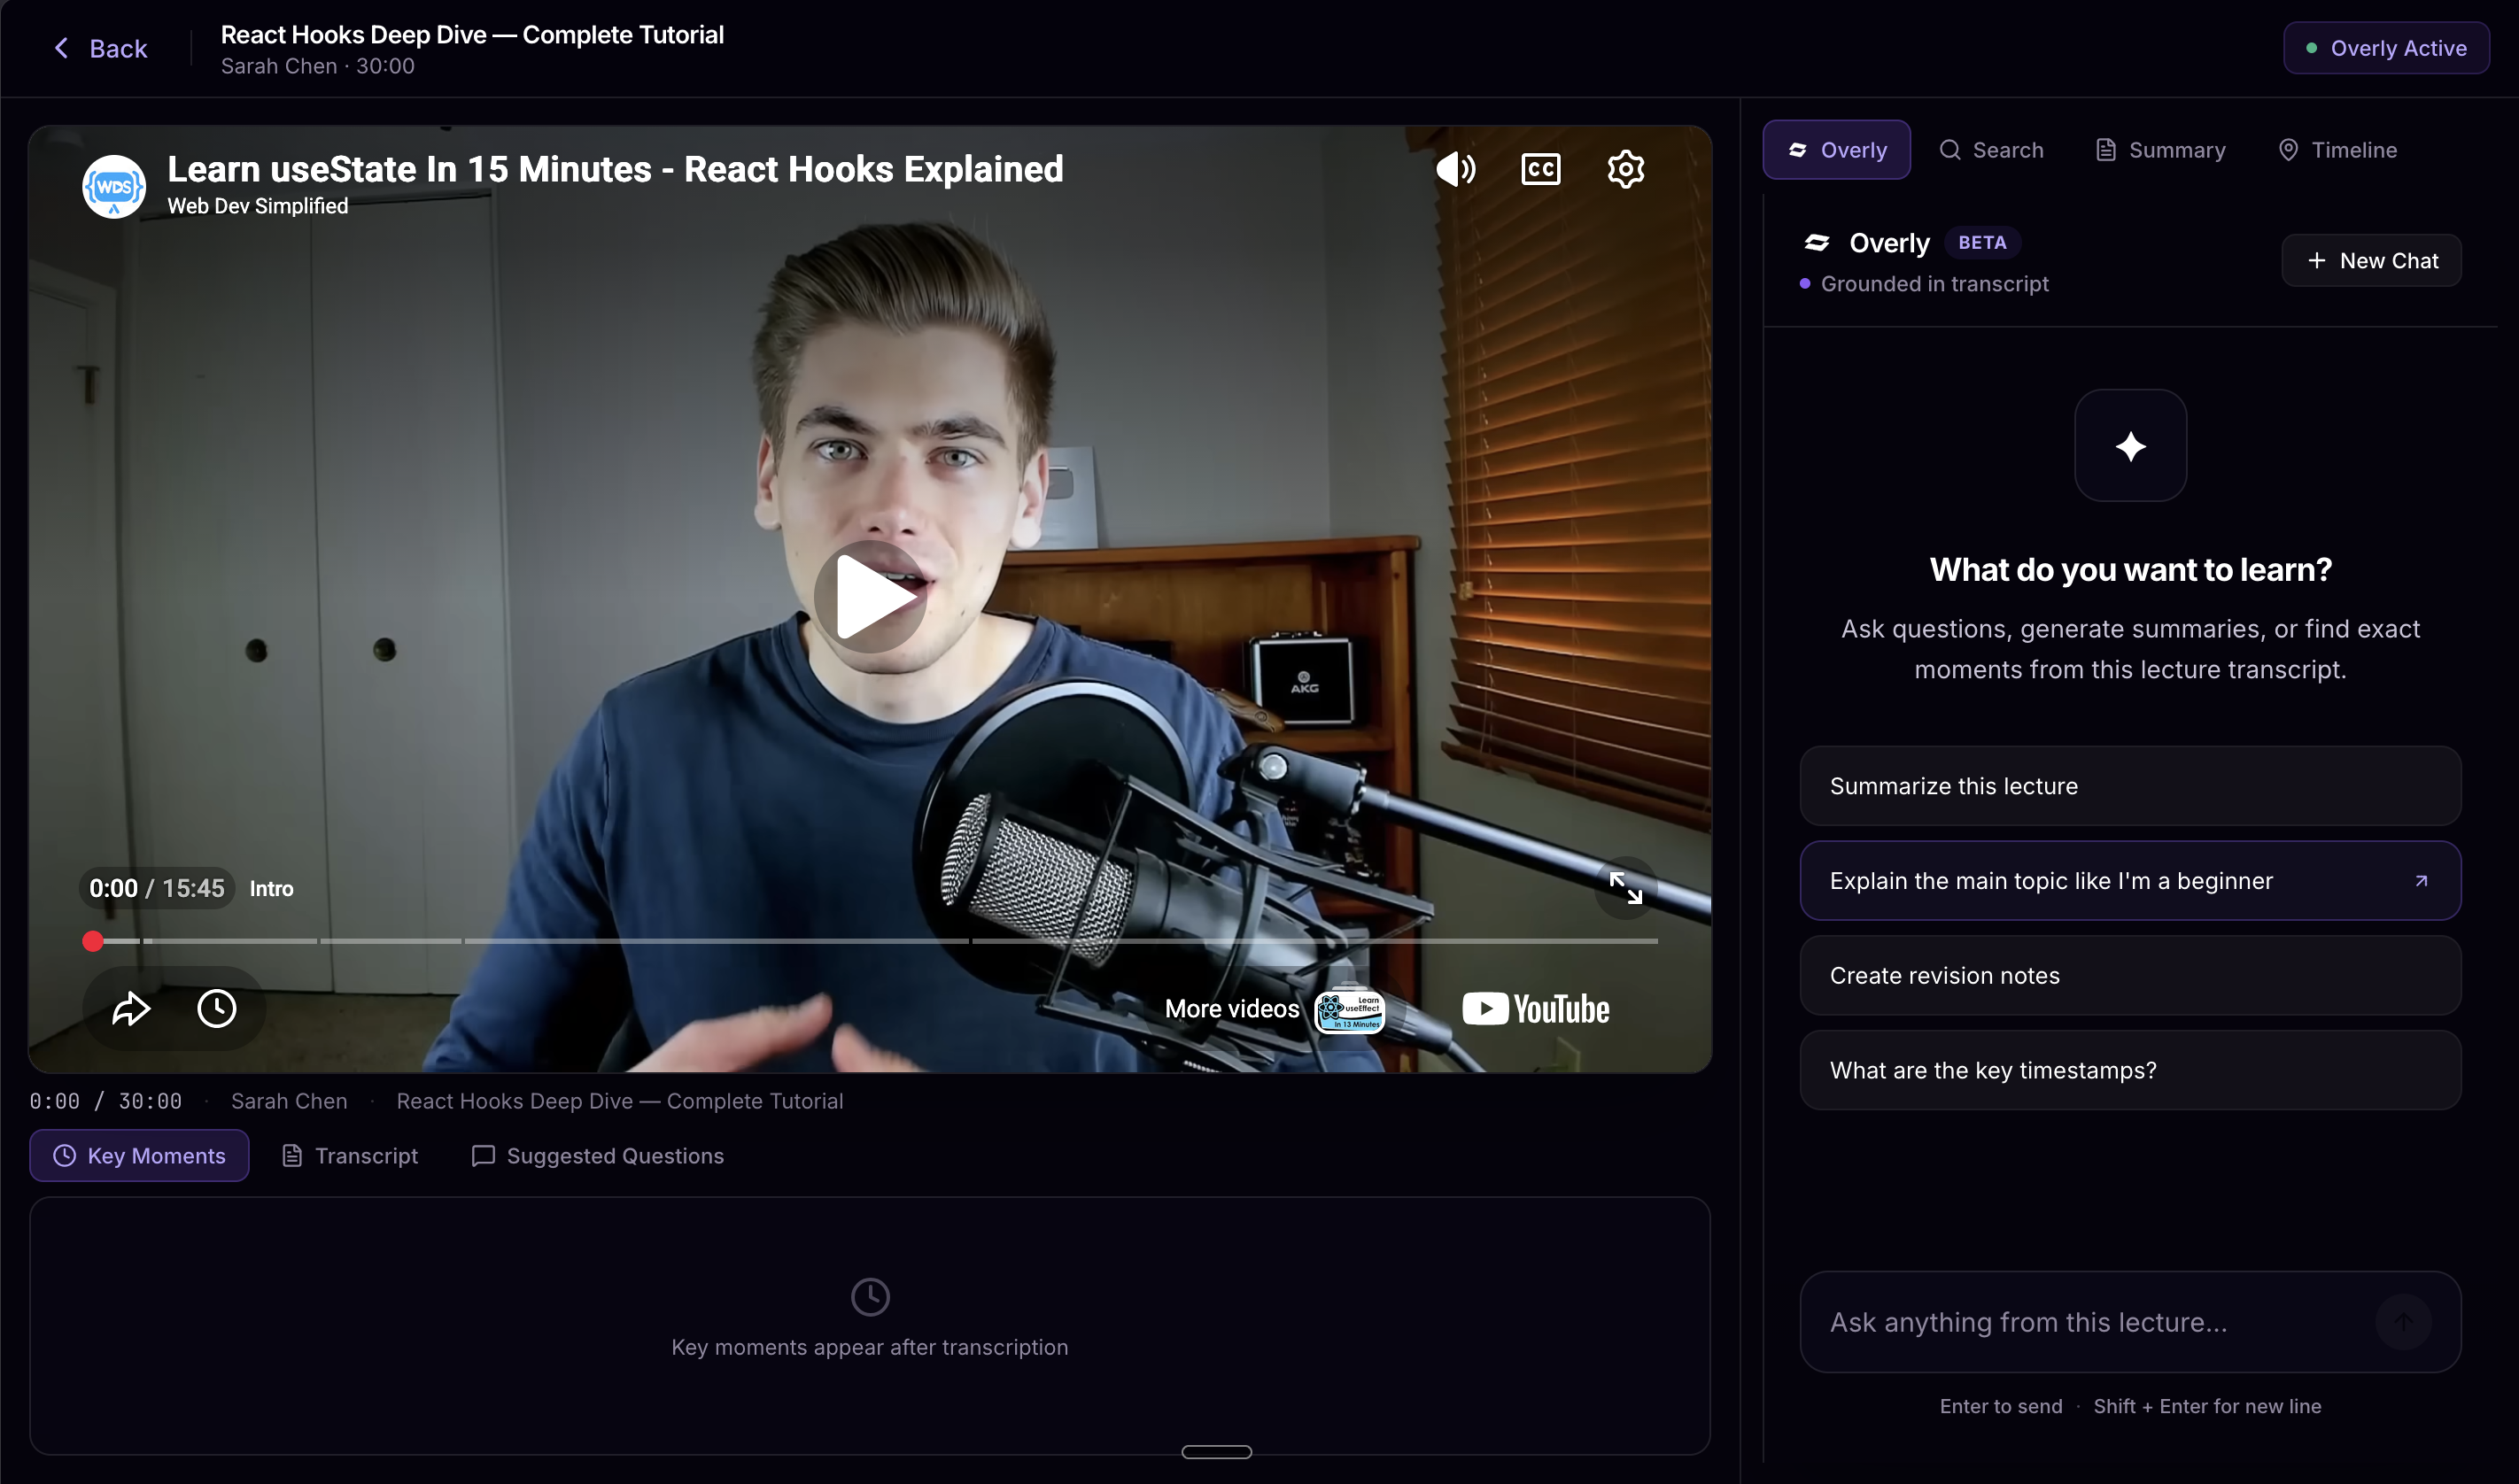
Task: Open the Web Dev Simplified channel avatar
Action: tap(113, 186)
